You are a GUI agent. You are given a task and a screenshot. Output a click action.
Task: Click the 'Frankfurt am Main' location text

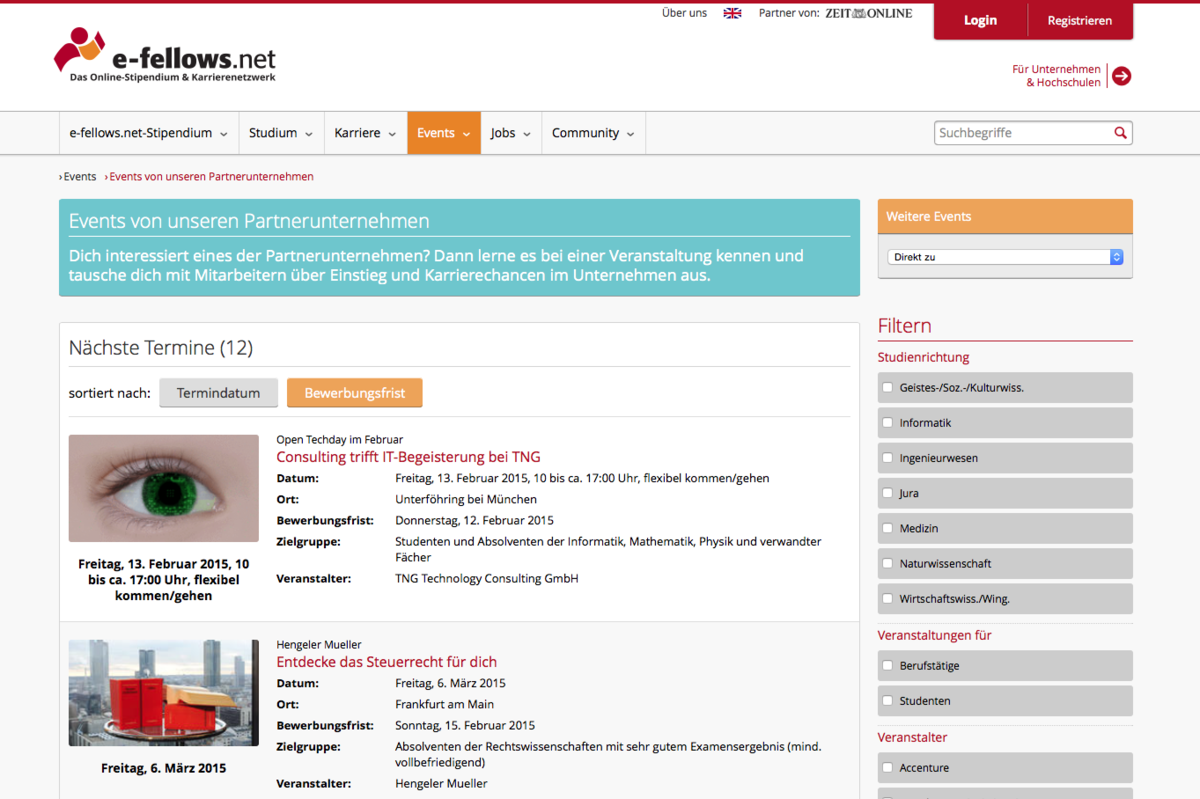445,704
